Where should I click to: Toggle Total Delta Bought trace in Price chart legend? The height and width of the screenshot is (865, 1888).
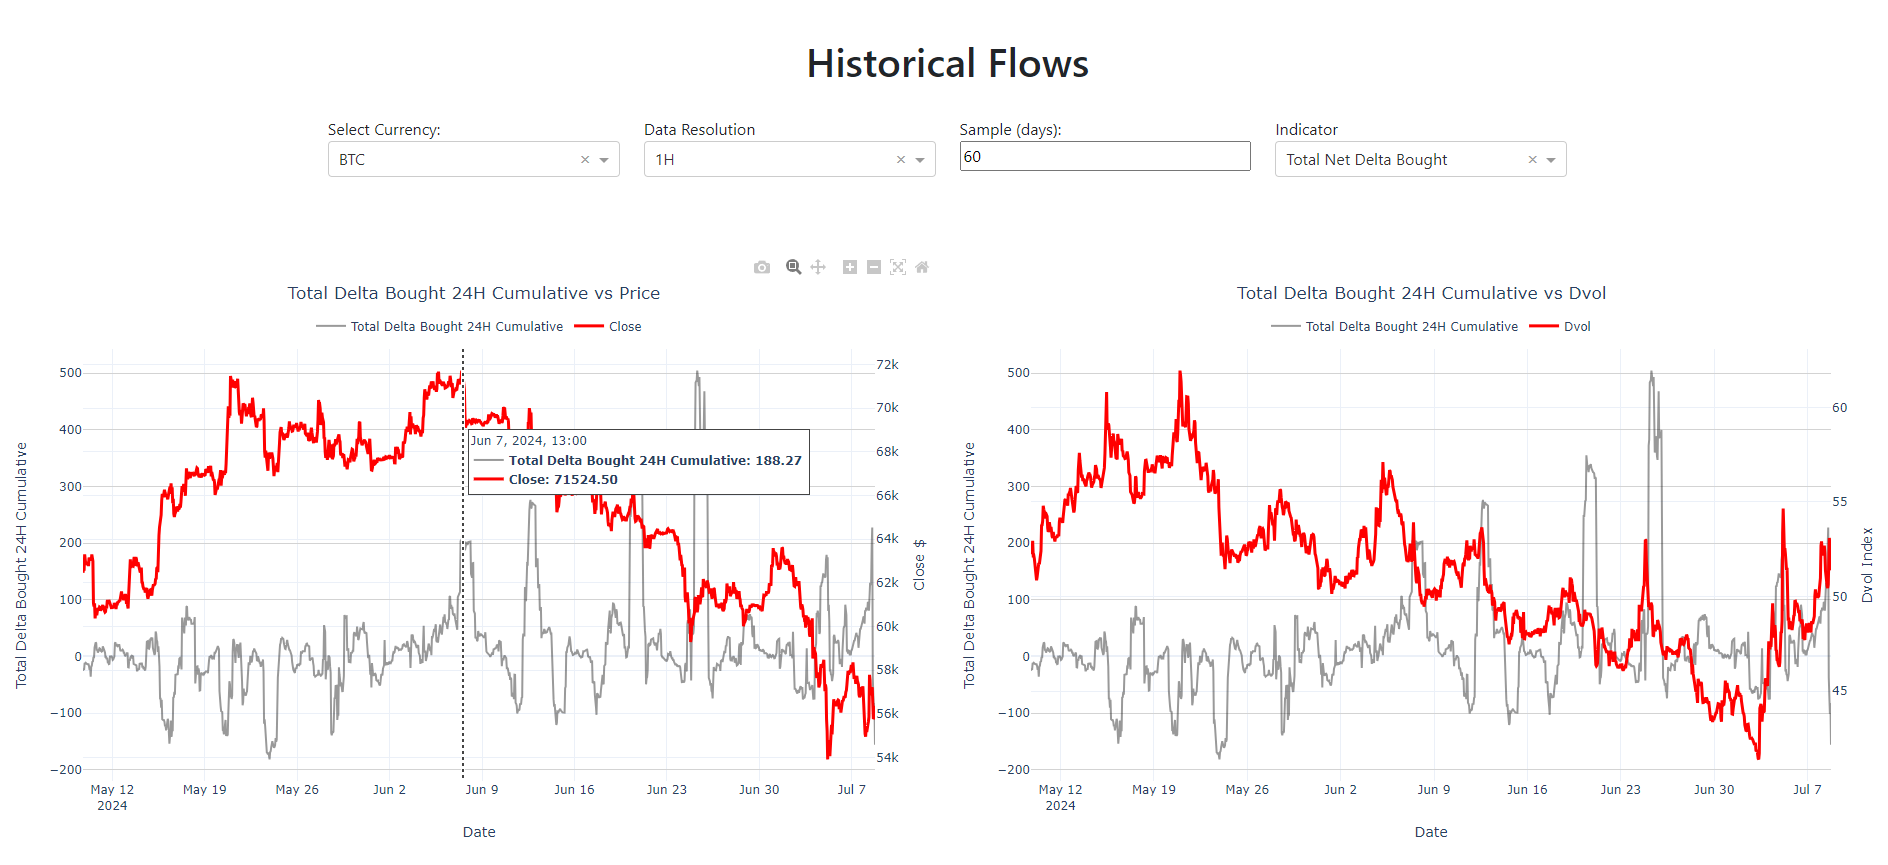pos(440,327)
